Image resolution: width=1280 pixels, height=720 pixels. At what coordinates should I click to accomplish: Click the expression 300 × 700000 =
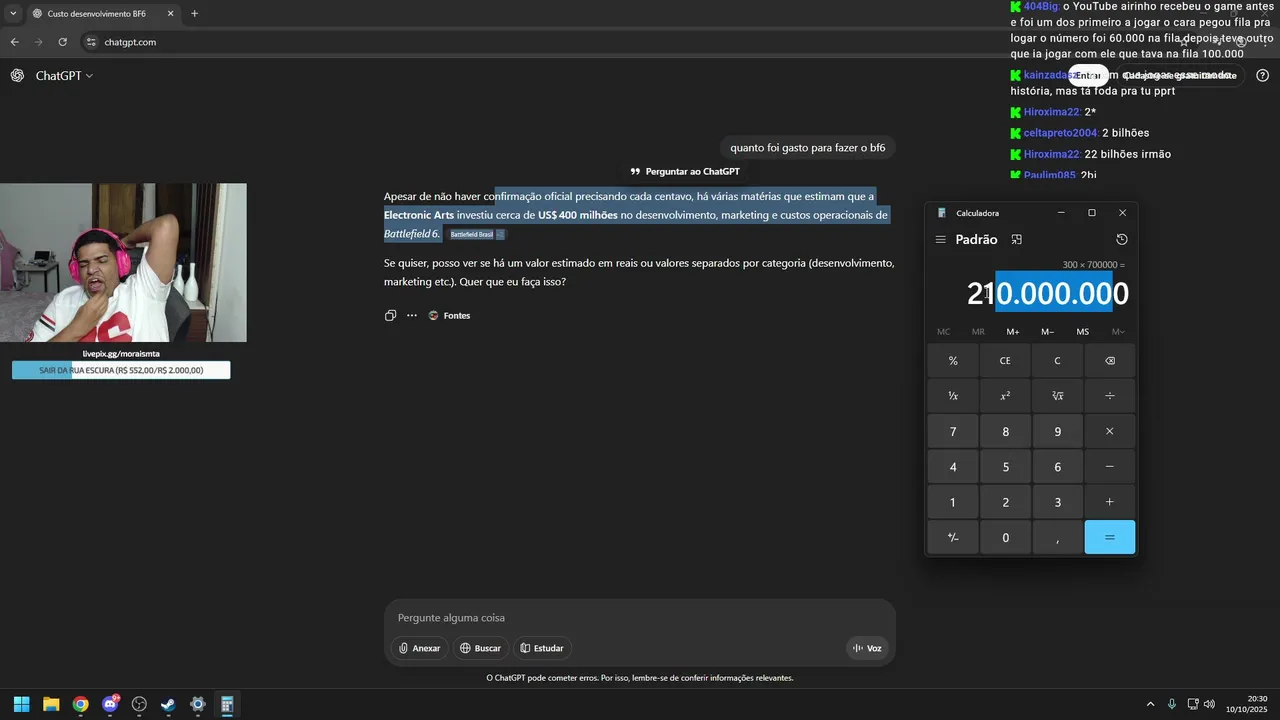(1093, 265)
